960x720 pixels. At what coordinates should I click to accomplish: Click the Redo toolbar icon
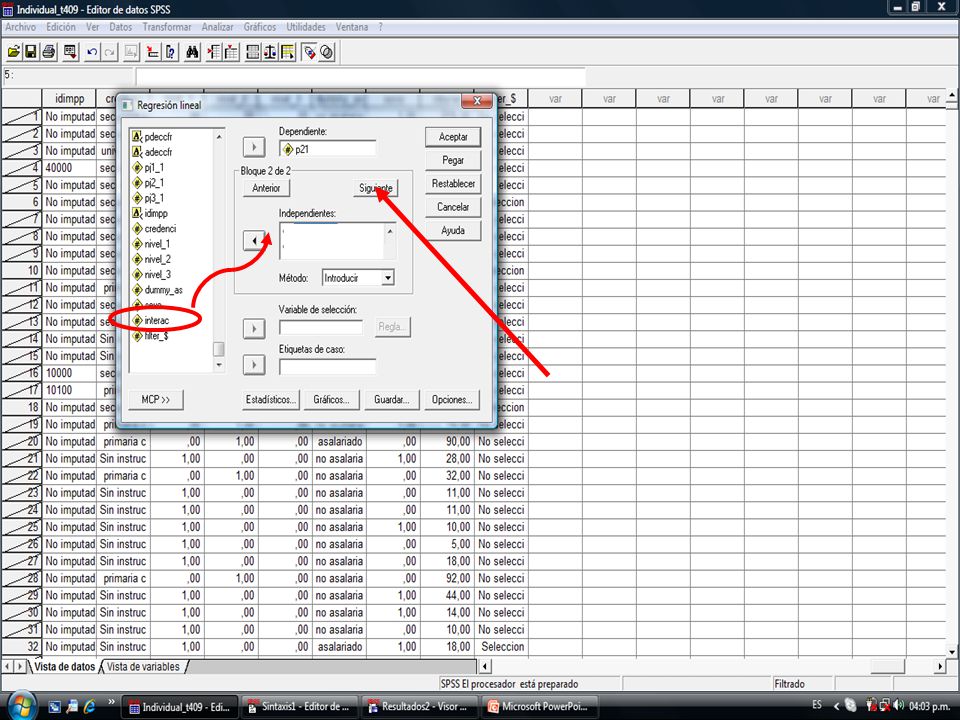[110, 53]
